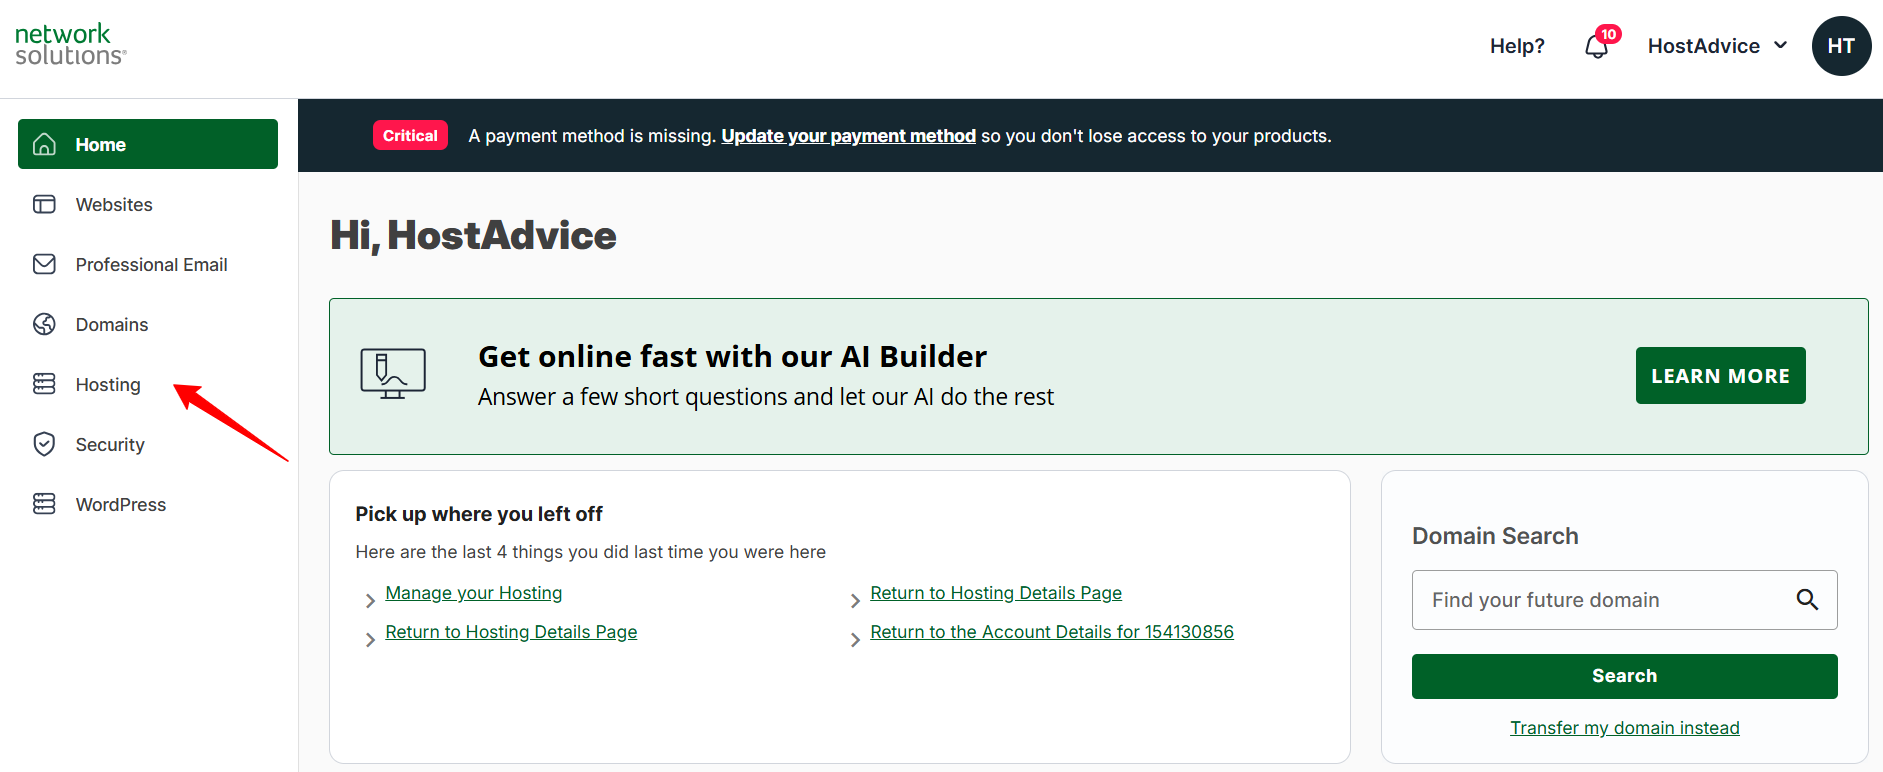Click Transfer my domain instead link
The image size is (1883, 772).
(x=1625, y=728)
